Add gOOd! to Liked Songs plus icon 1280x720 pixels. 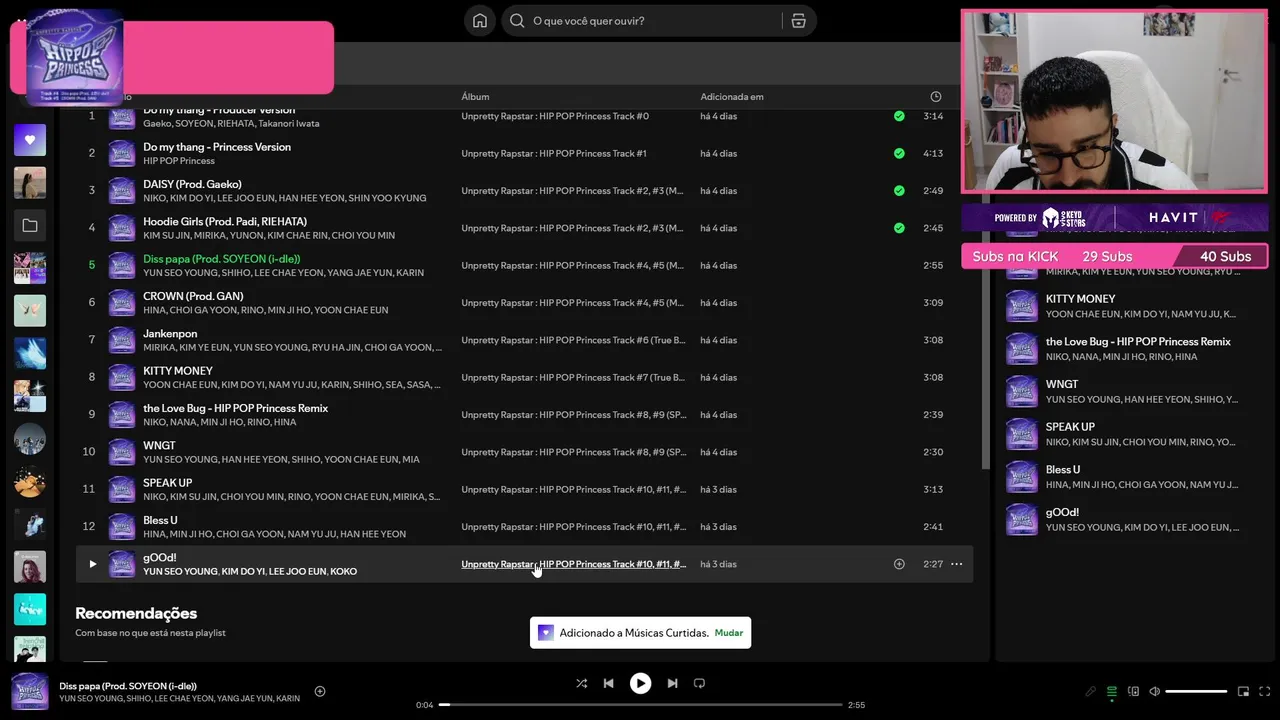(x=899, y=564)
